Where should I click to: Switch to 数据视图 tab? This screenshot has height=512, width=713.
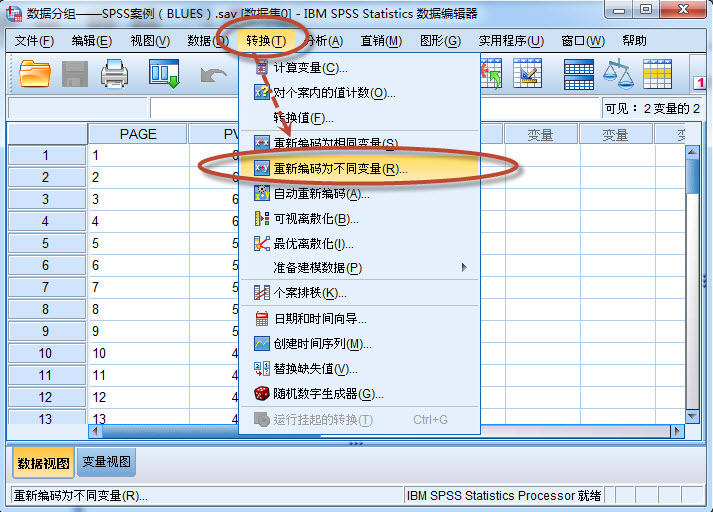(x=44, y=463)
